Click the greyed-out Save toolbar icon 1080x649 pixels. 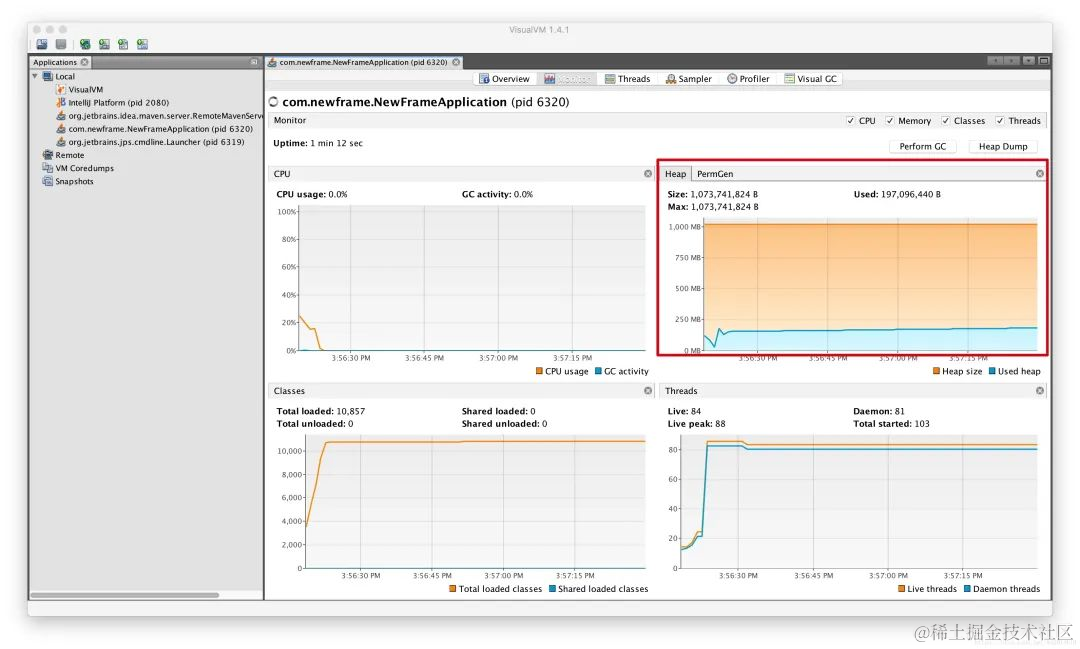(61, 44)
